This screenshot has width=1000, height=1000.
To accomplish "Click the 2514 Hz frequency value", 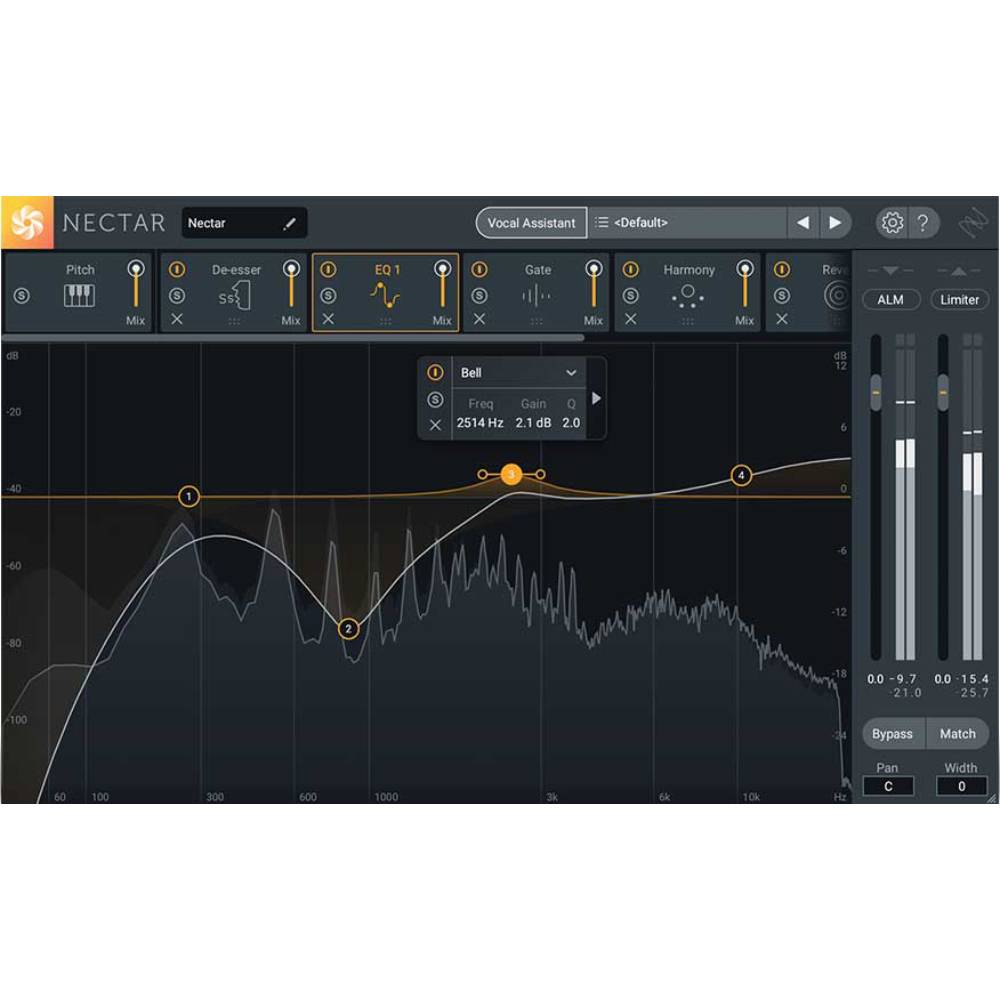I will pos(480,423).
